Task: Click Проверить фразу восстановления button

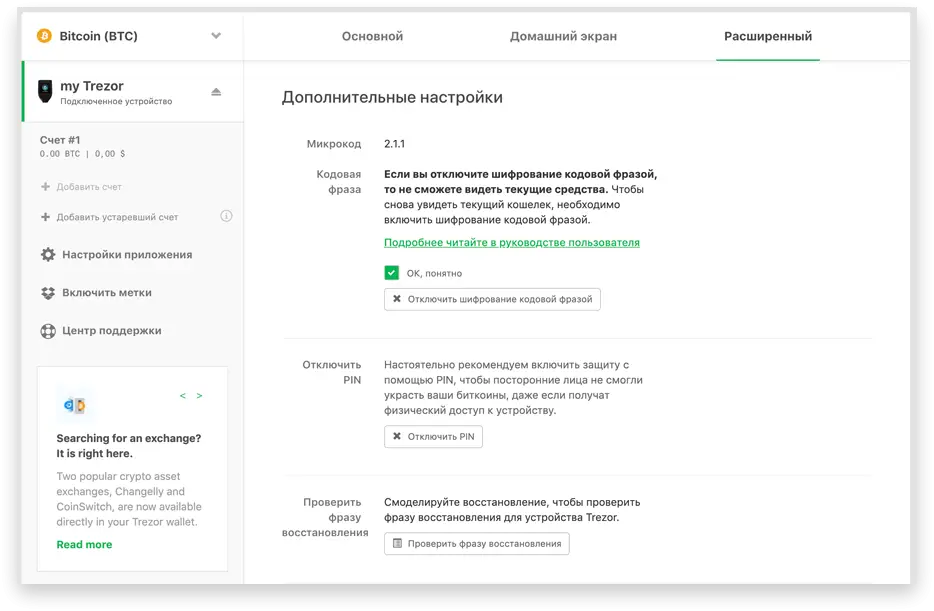Action: (476, 543)
